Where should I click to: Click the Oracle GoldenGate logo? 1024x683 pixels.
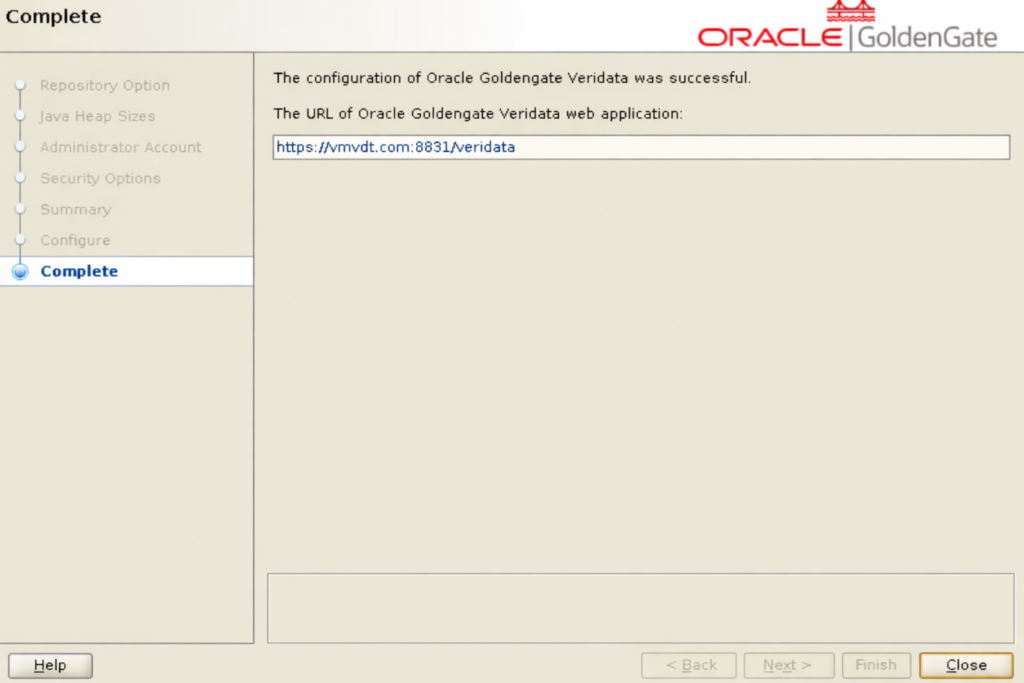tap(847, 27)
